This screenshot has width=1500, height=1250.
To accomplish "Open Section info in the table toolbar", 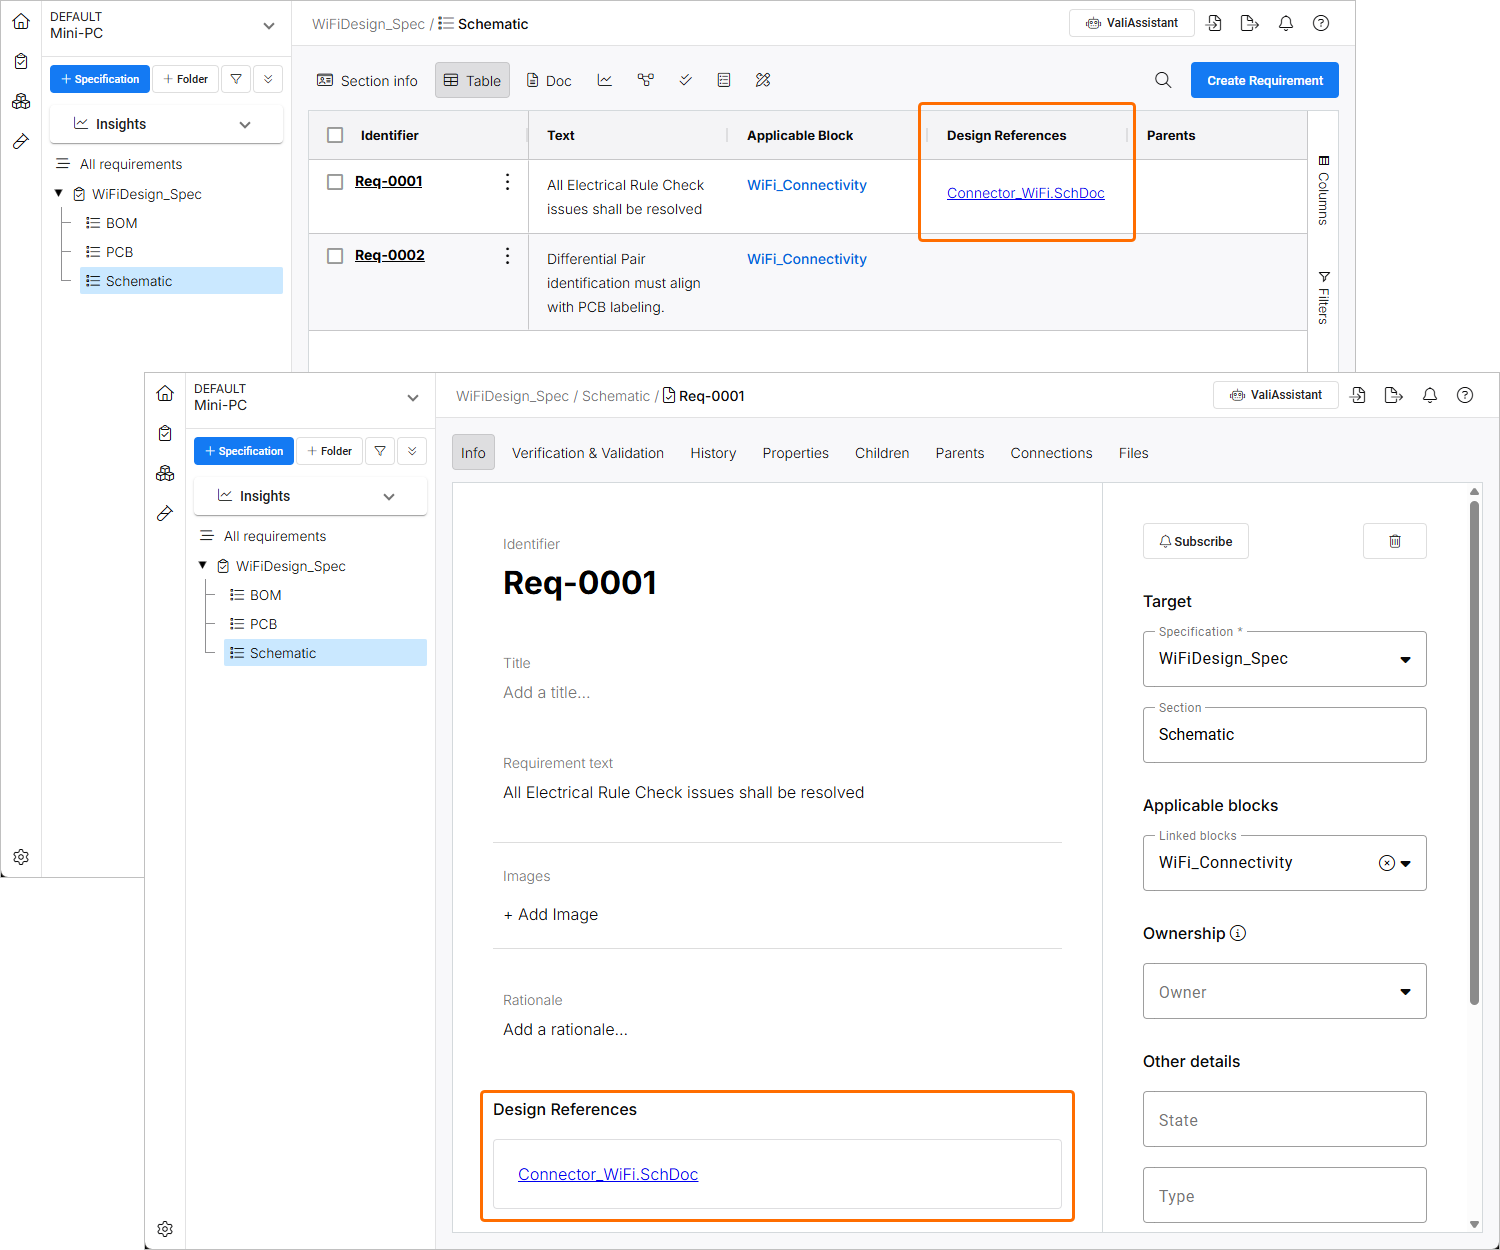I will click(367, 80).
